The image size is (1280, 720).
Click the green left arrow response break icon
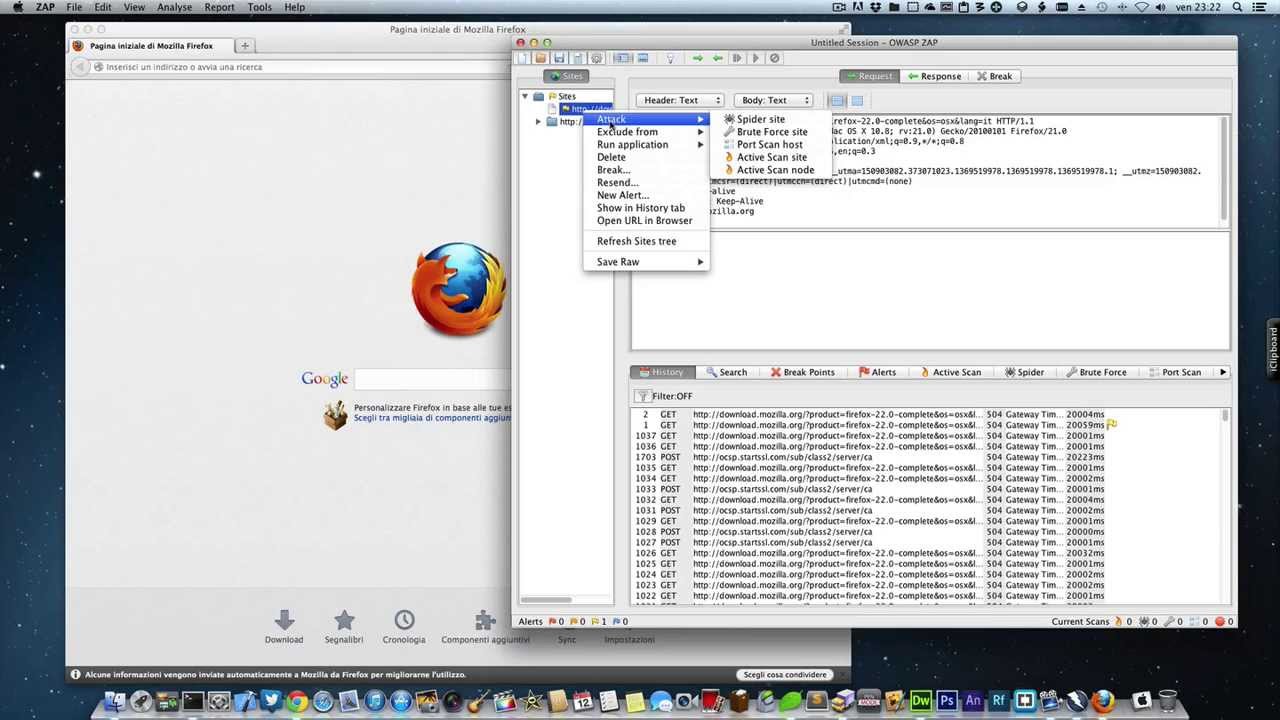pyautogui.click(x=717, y=58)
